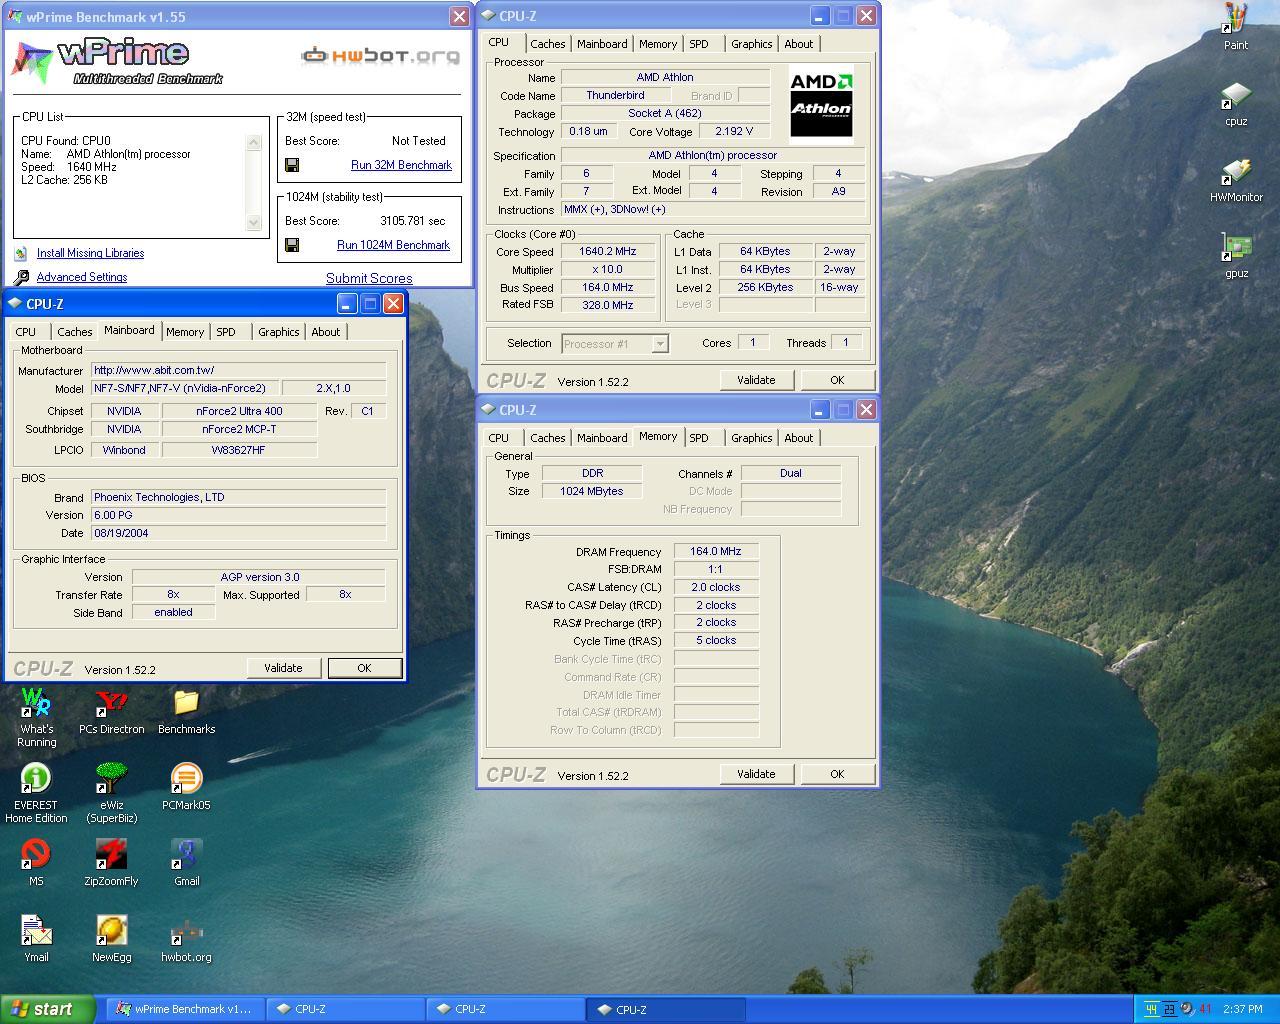The image size is (1280, 1024).
Task: Click OK in the CPU tab window
Action: coord(837,380)
